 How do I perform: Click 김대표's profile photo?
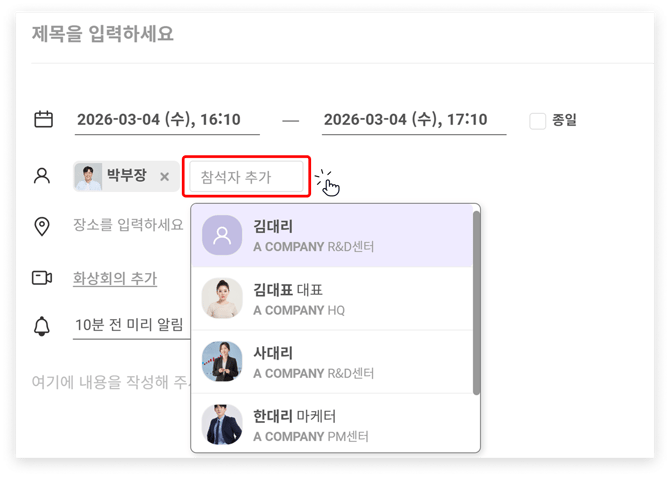(x=222, y=299)
